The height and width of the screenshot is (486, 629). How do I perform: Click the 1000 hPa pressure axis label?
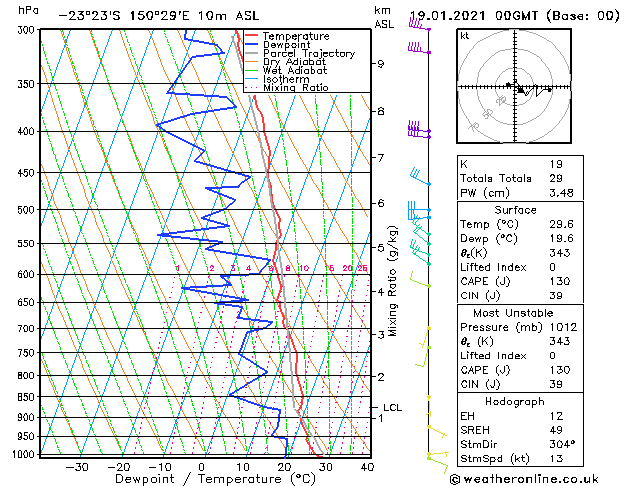click(x=24, y=454)
